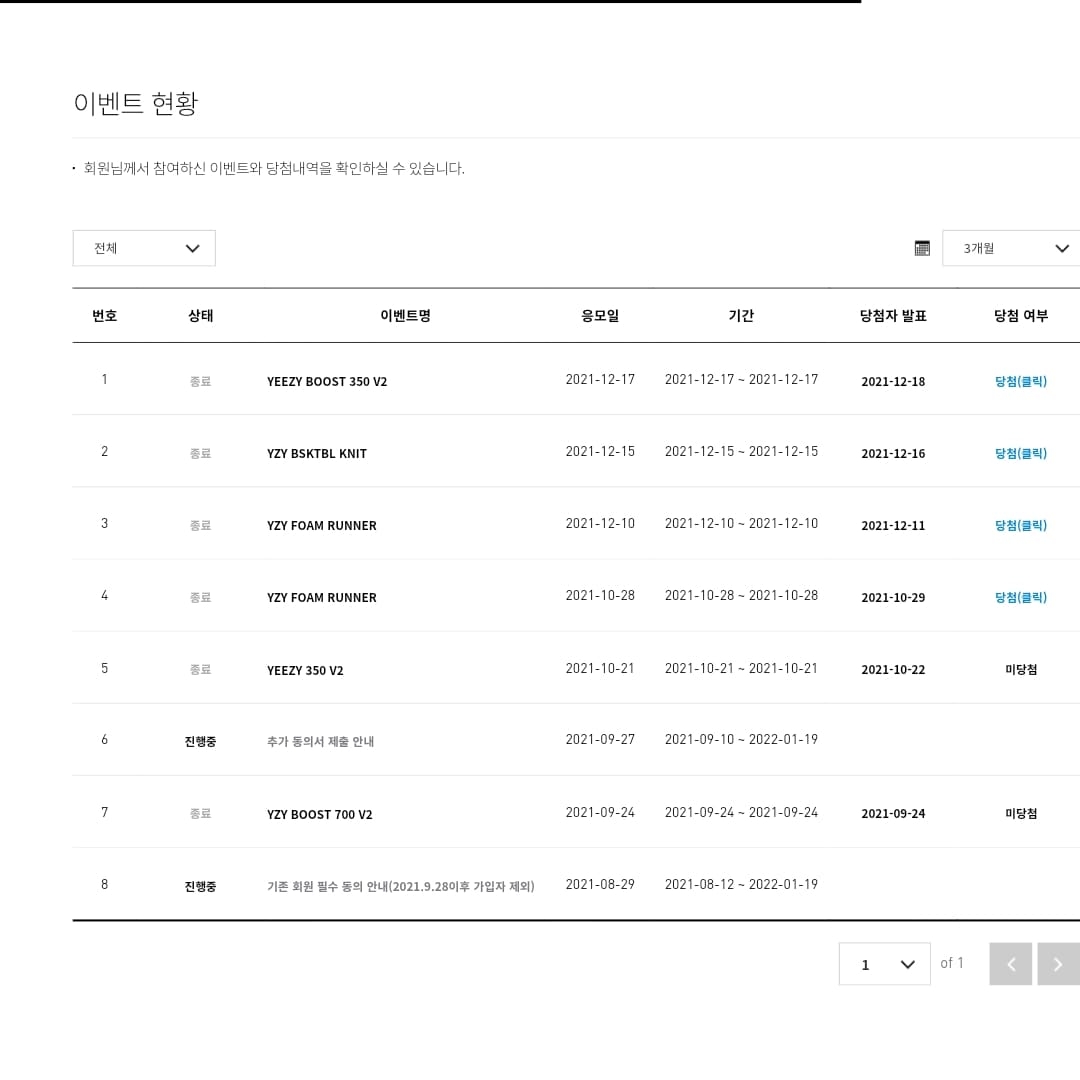1080x1080 pixels.
Task: Click period 2021-09-10 ~ 2022-01-19
Action: click(x=741, y=739)
